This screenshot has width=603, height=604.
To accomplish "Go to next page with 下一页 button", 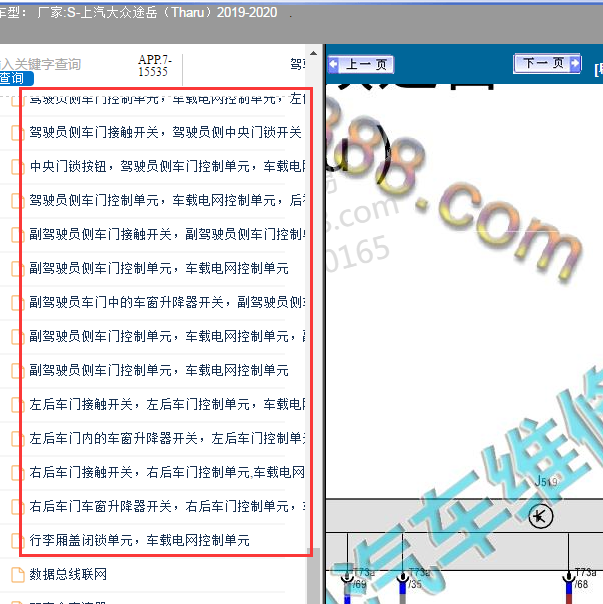I will (x=547, y=63).
